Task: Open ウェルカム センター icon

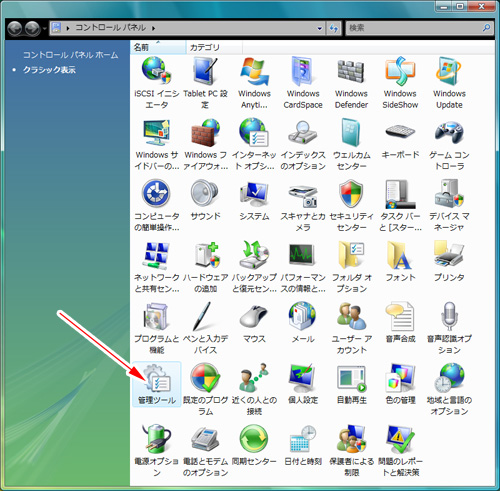Action: pyautogui.click(x=351, y=132)
